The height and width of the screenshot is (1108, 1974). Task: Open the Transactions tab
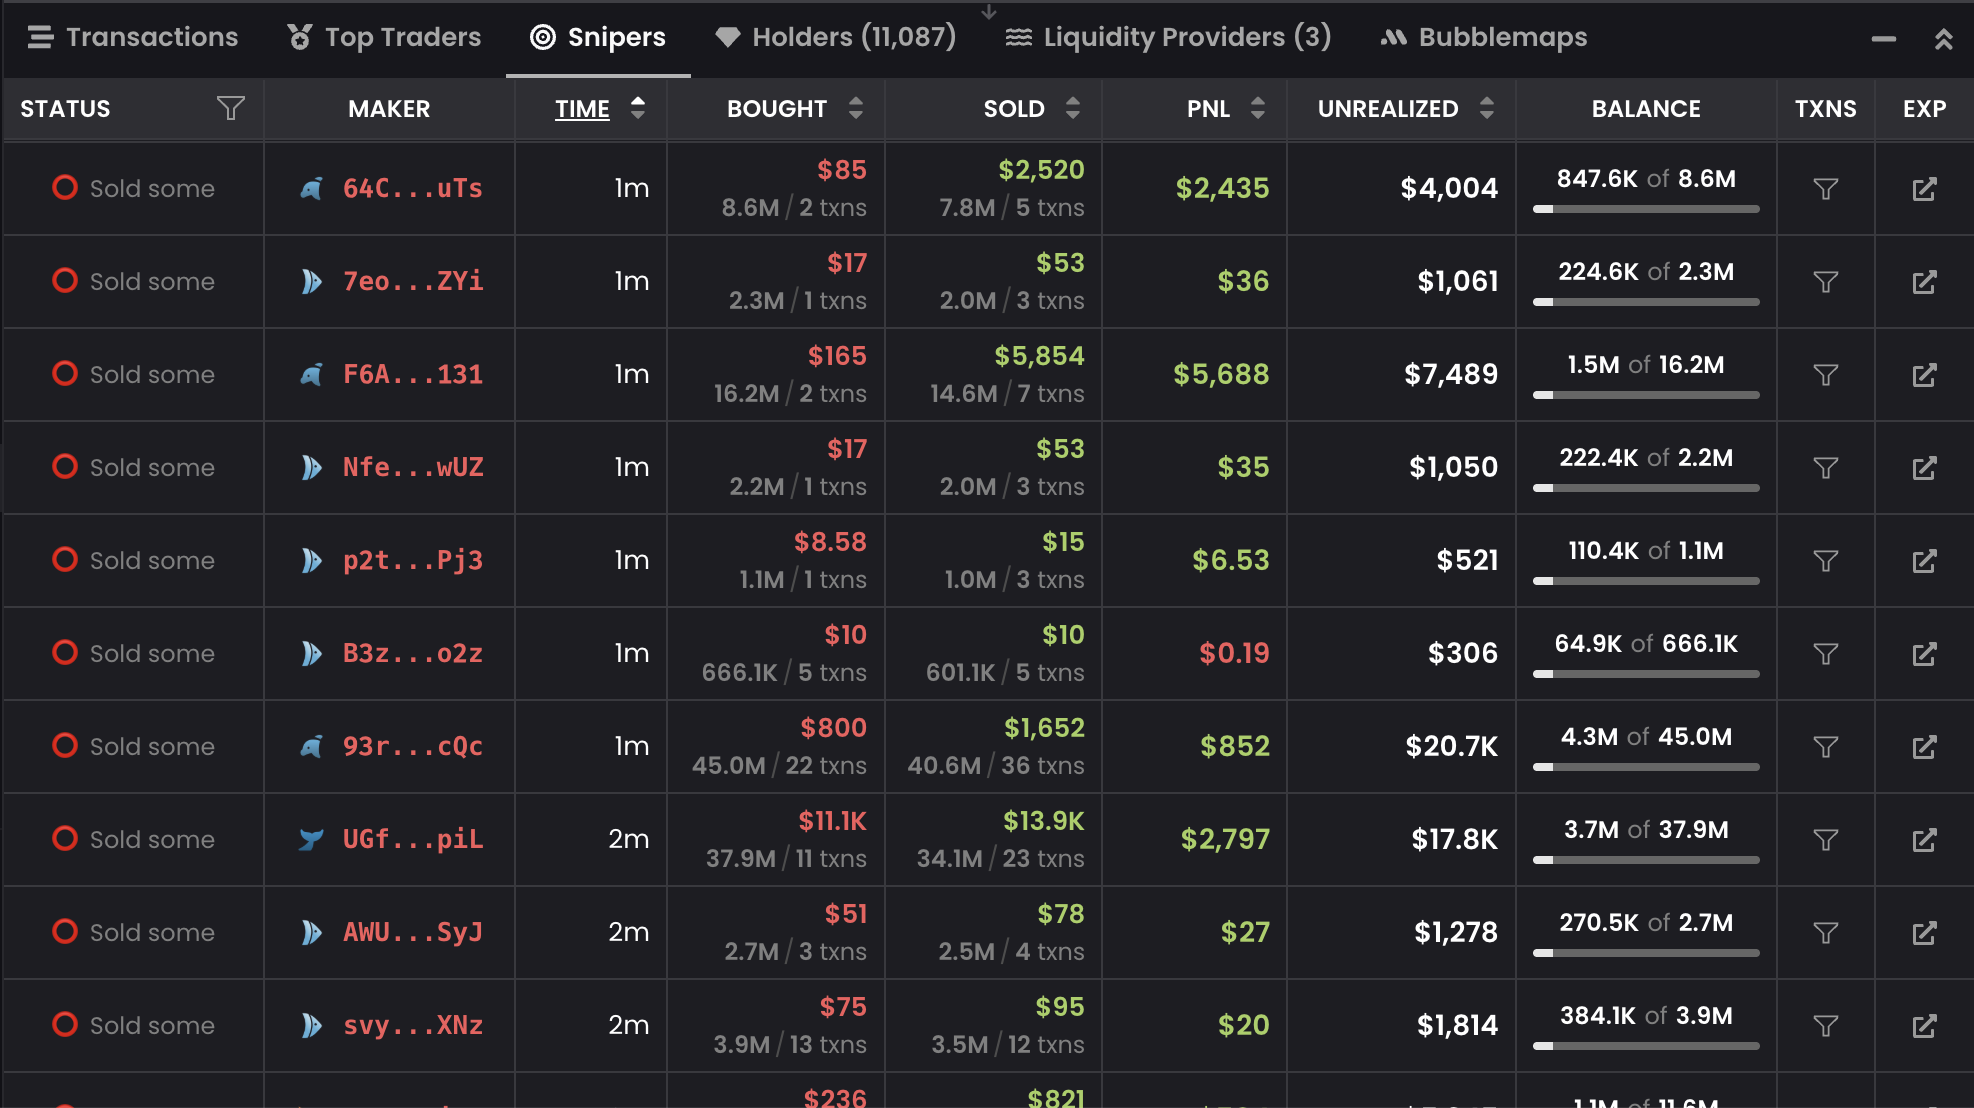(133, 37)
